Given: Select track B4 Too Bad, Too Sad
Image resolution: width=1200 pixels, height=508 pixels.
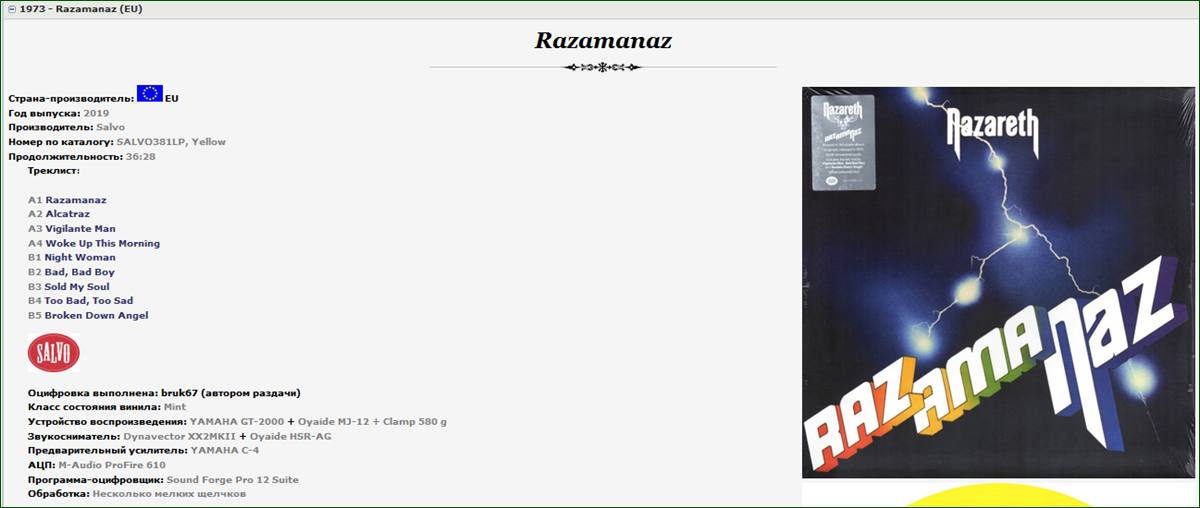Looking at the screenshot, I should [x=80, y=300].
